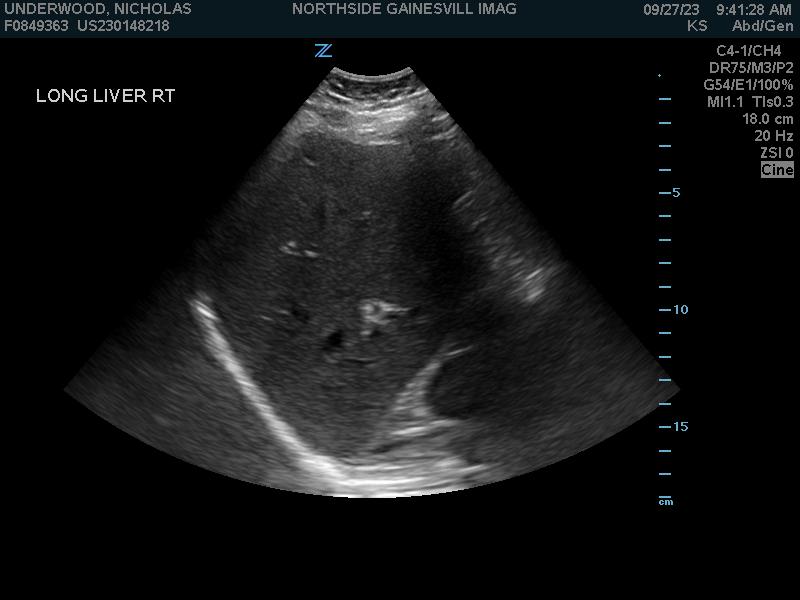Click the highlighted Cine indicator

pos(777,170)
